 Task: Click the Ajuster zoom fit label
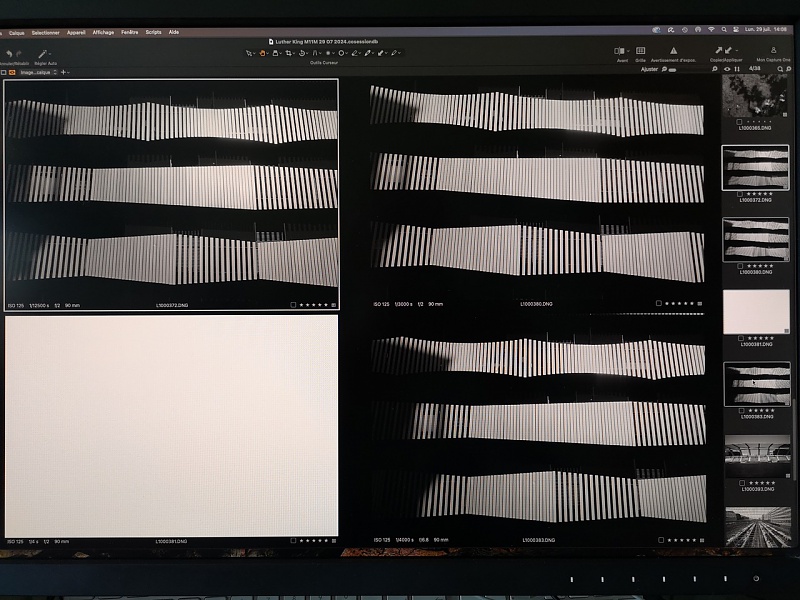(649, 70)
